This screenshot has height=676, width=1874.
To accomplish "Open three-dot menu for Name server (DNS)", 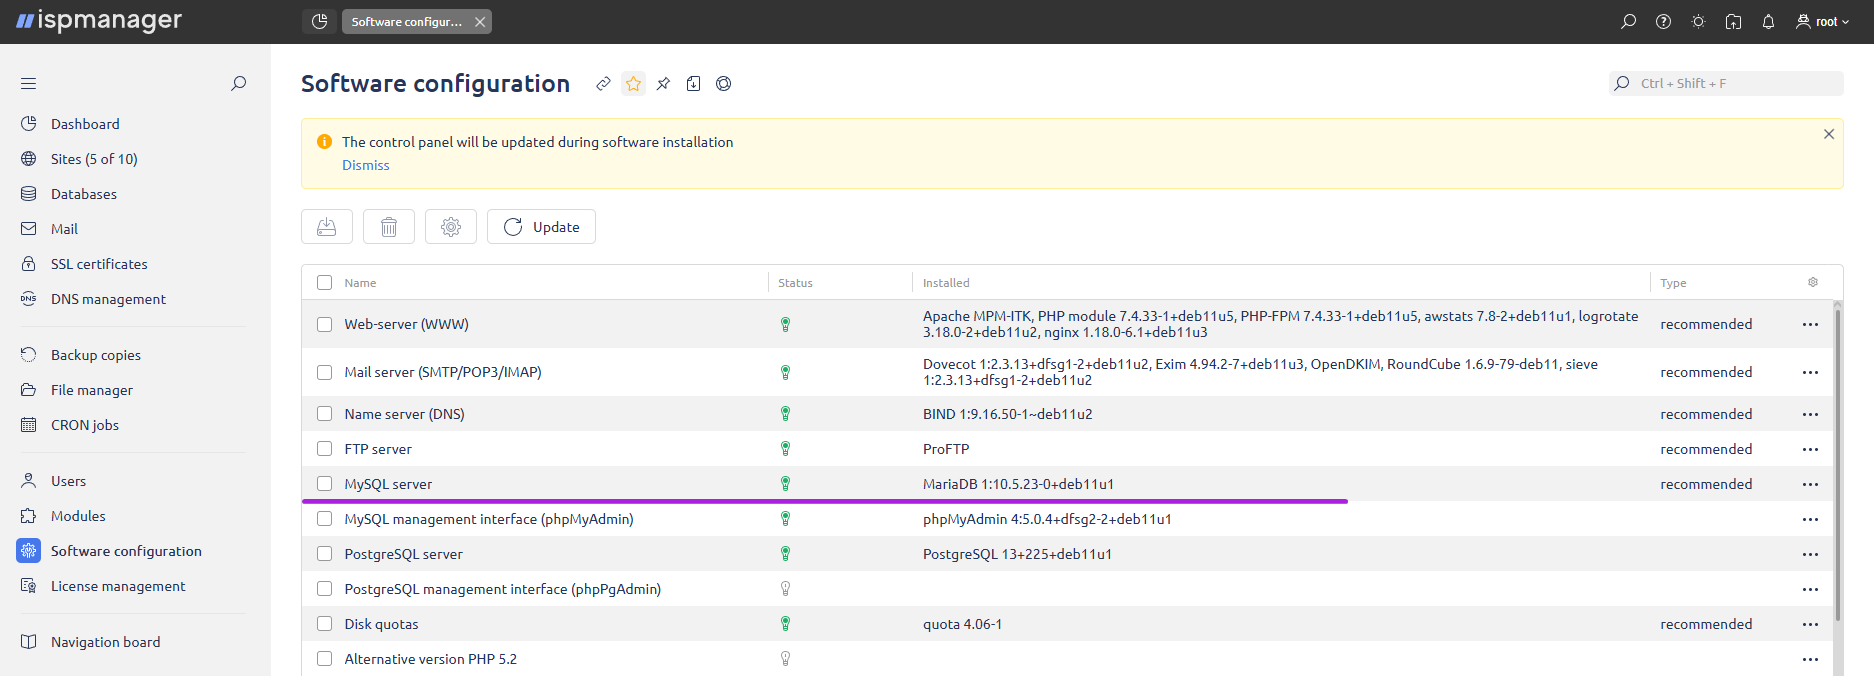I will pos(1810,414).
